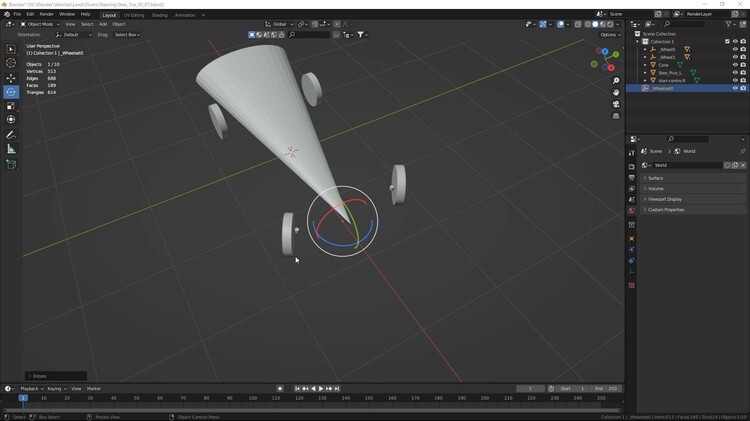Select the Move tool in toolbar
The image size is (750, 421).
(11, 78)
